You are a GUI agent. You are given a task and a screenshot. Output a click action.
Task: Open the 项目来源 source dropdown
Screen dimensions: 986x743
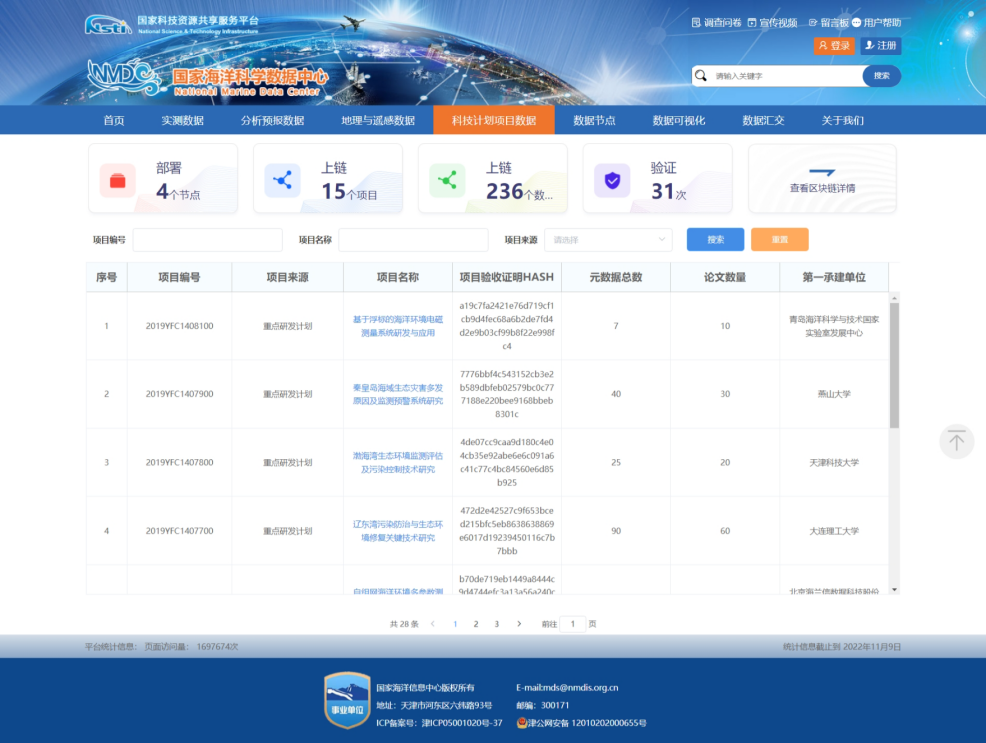coord(607,240)
